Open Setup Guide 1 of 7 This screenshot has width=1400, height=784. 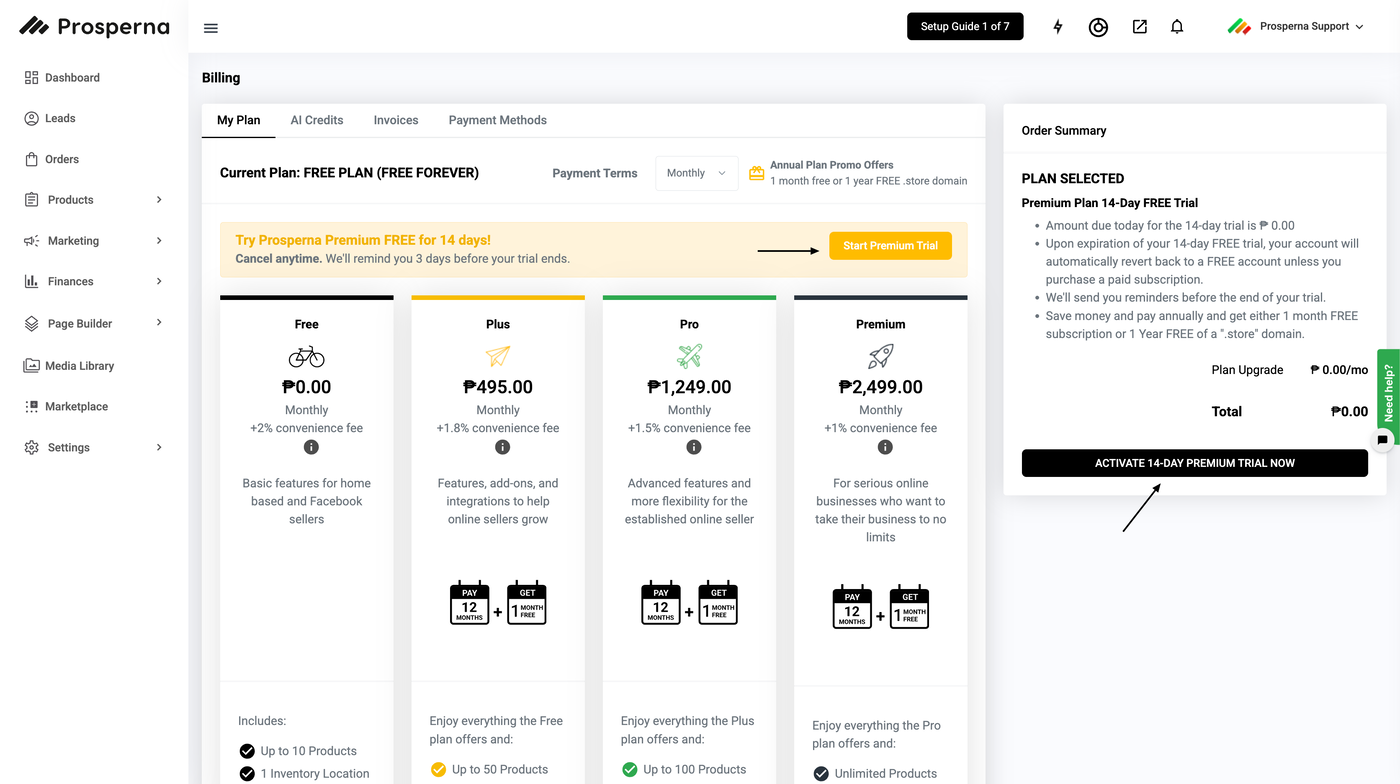tap(965, 27)
